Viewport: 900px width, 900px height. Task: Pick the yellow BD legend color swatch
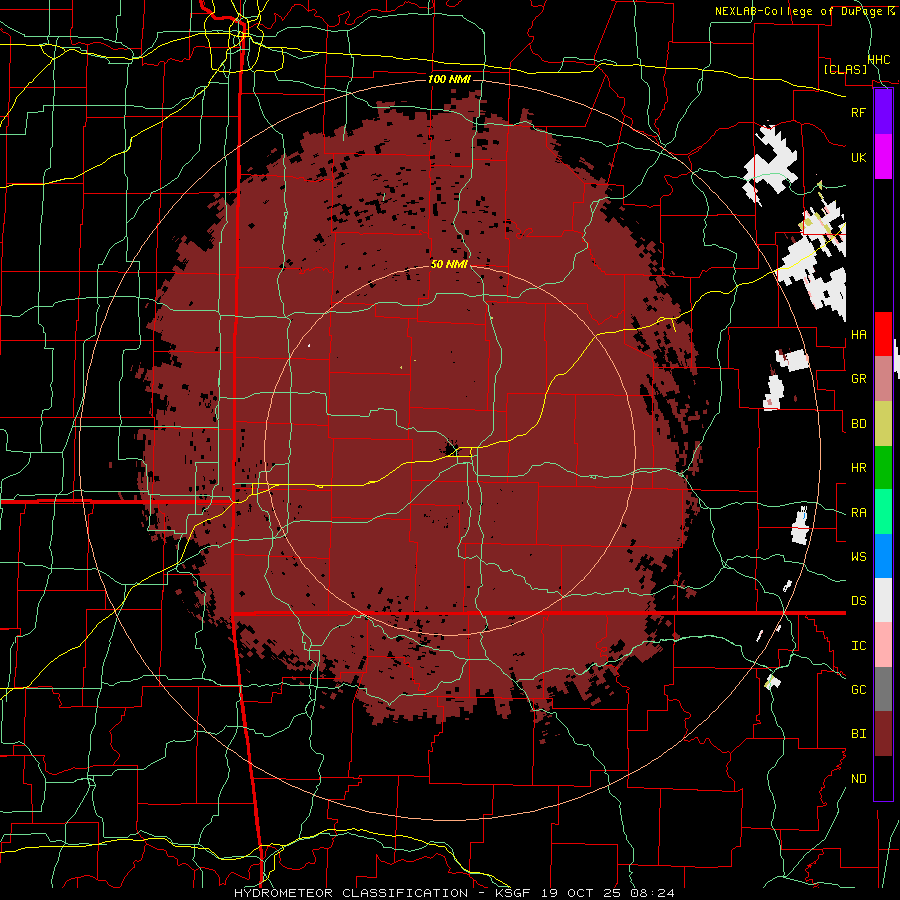883,424
